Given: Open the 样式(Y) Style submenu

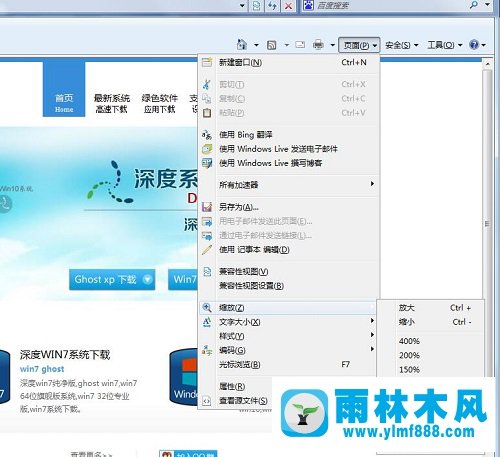Looking at the screenshot, I should tap(289, 336).
